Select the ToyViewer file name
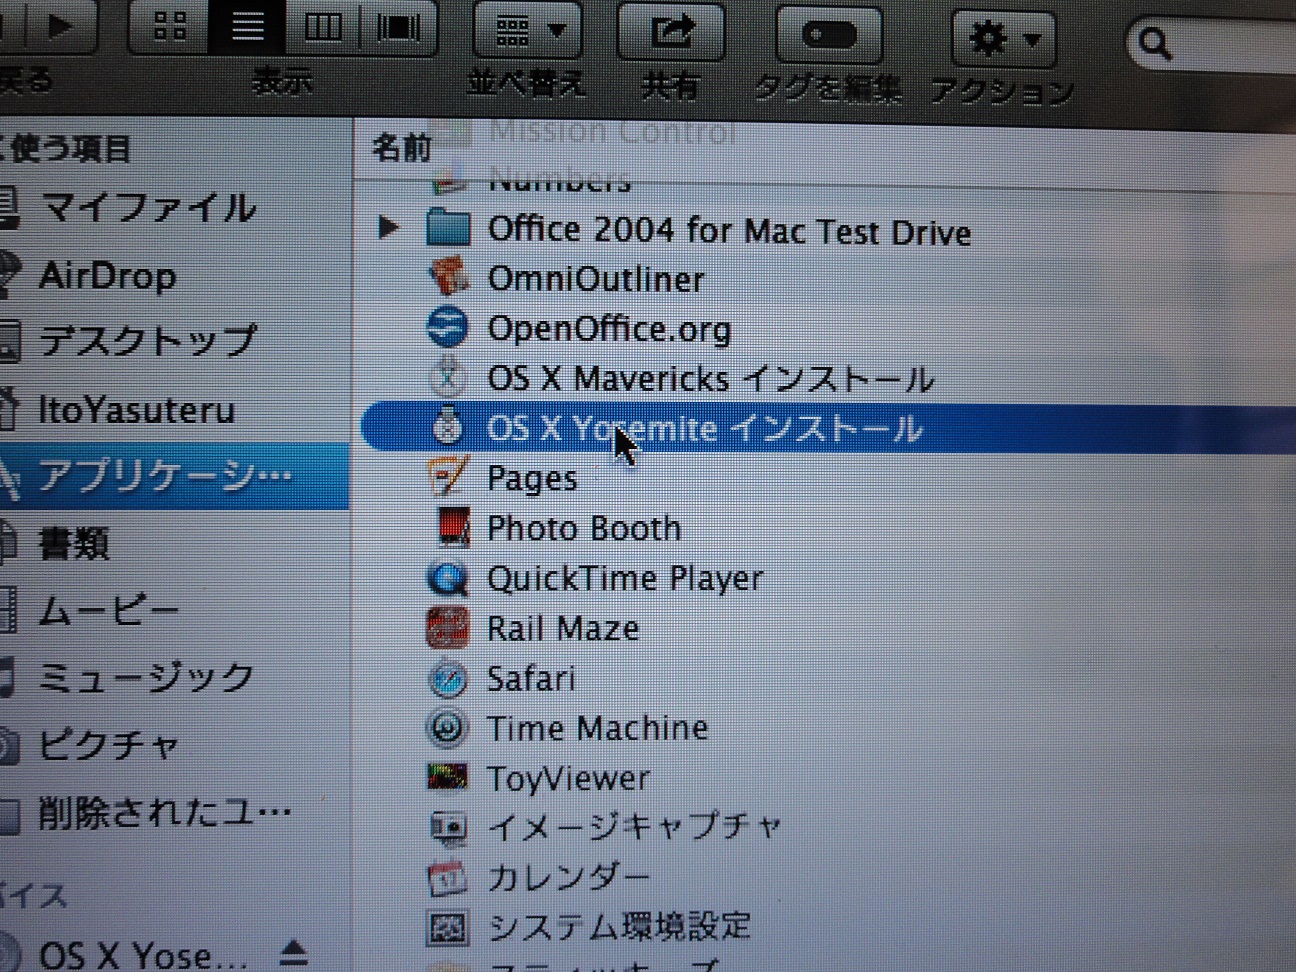The width and height of the screenshot is (1296, 972). coord(568,778)
